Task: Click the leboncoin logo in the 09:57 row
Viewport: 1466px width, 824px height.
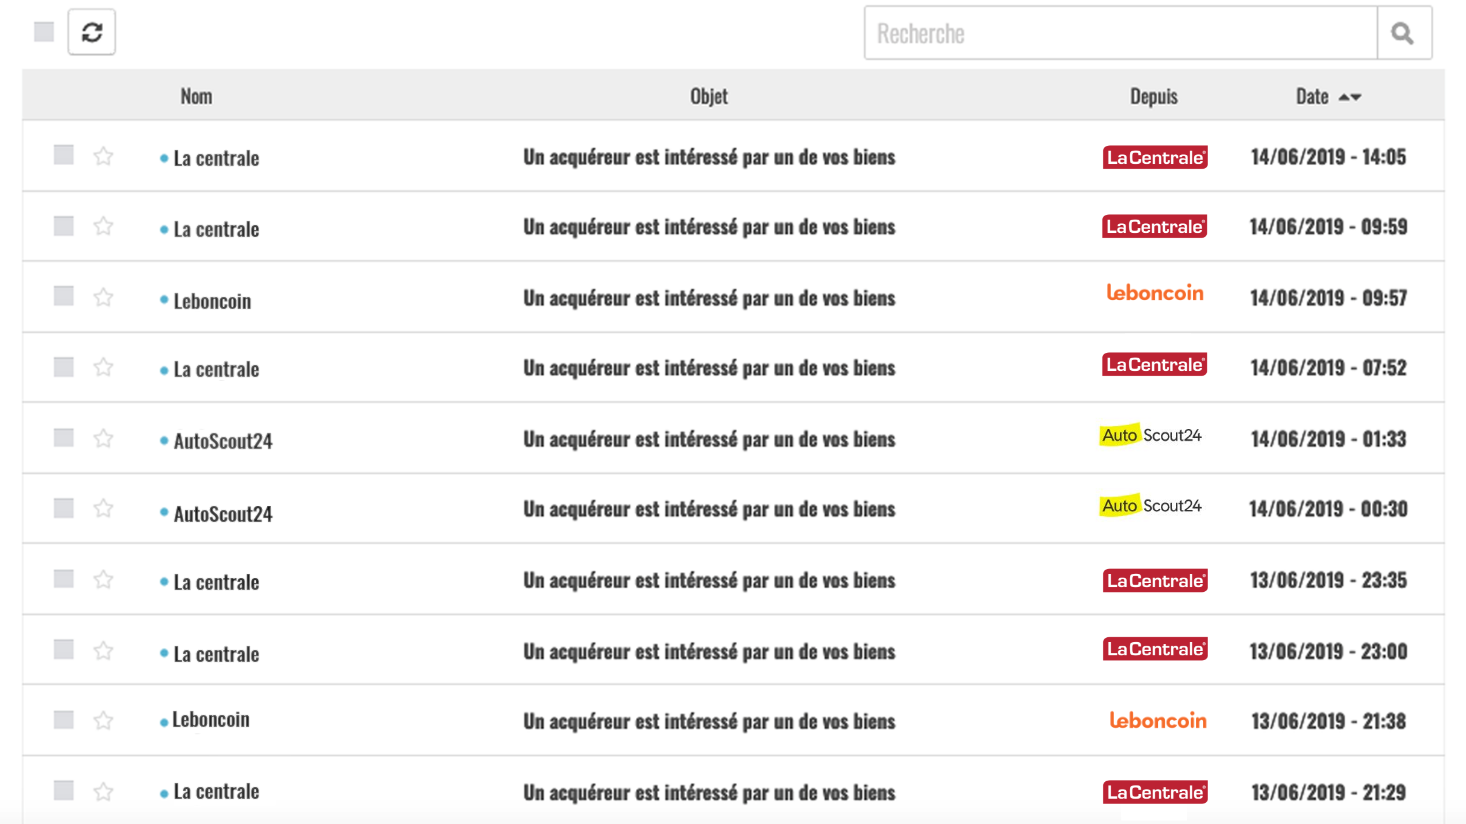Action: [x=1155, y=293]
